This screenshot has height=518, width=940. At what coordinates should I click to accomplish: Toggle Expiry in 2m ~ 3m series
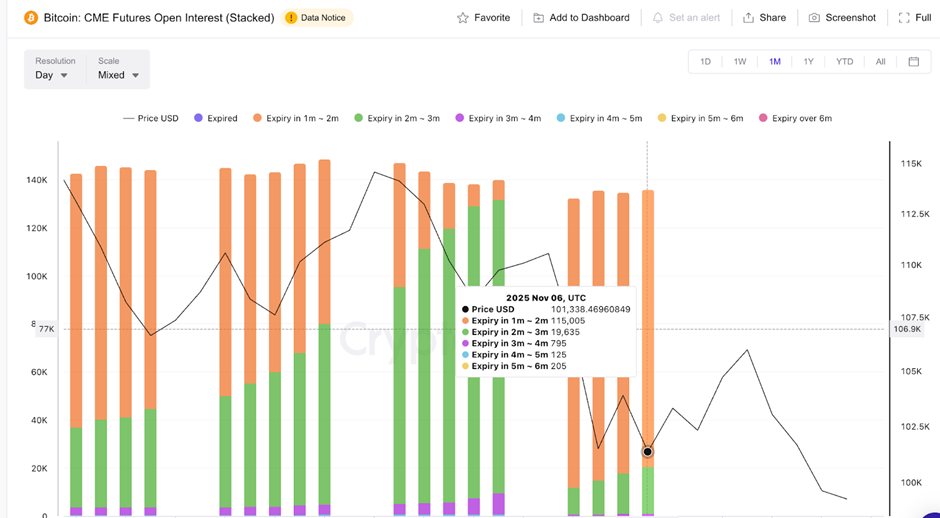coord(396,118)
